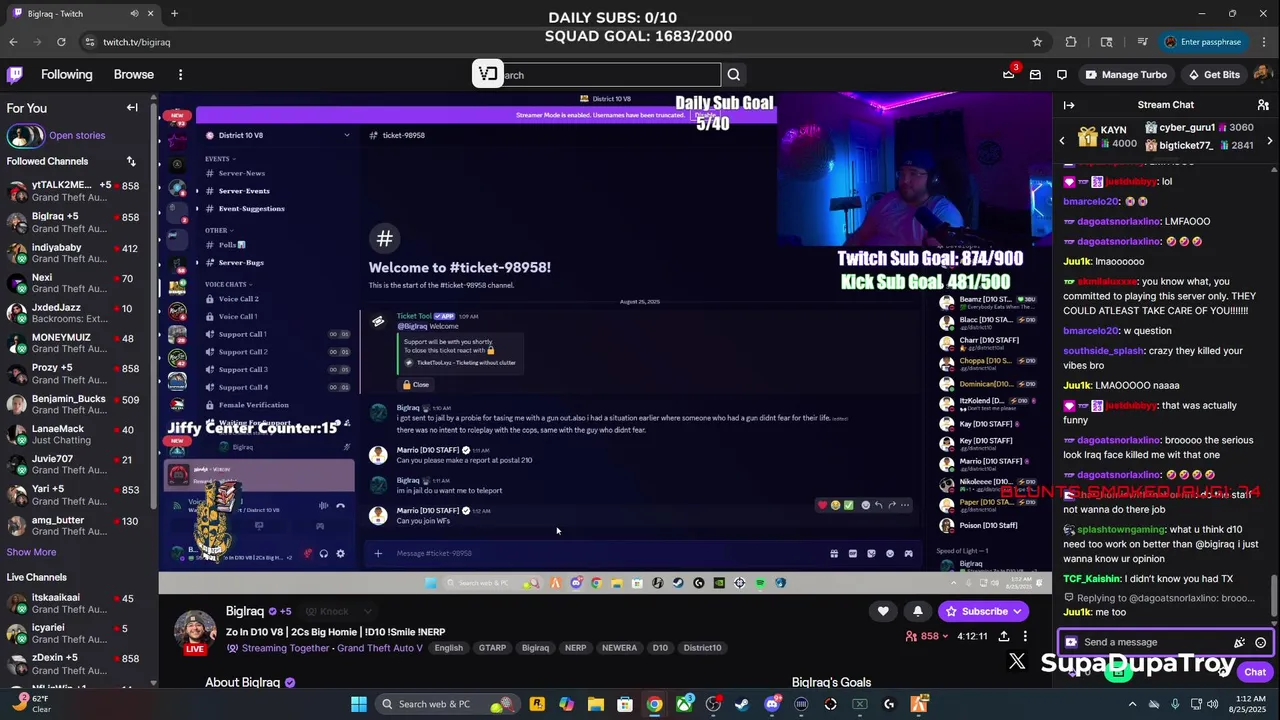The image size is (1280, 720).
Task: Follow Biglraq with the heart button
Action: pos(883,611)
